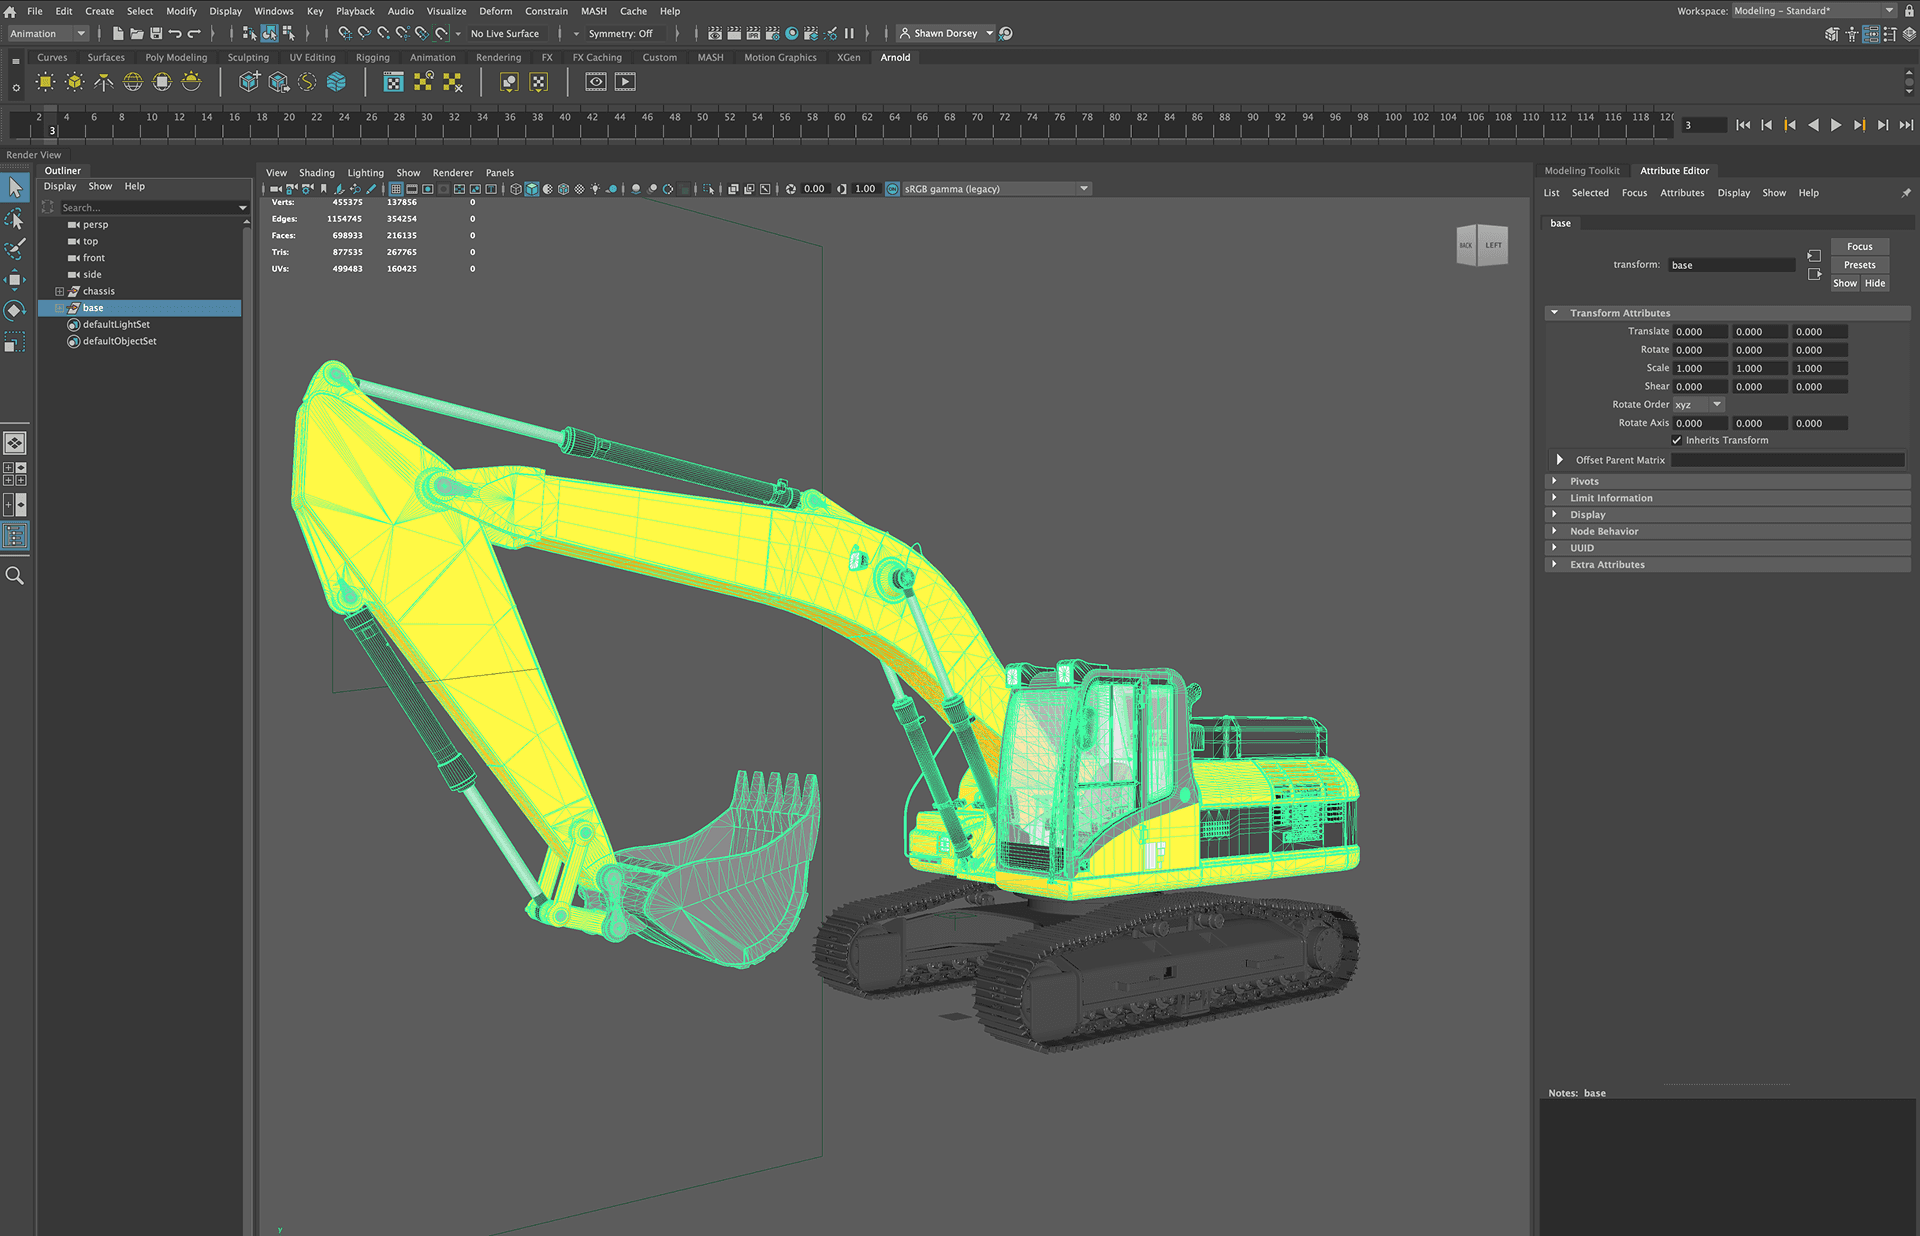
Task: Toggle viewport lighting with the lightbulb icon
Action: point(595,189)
